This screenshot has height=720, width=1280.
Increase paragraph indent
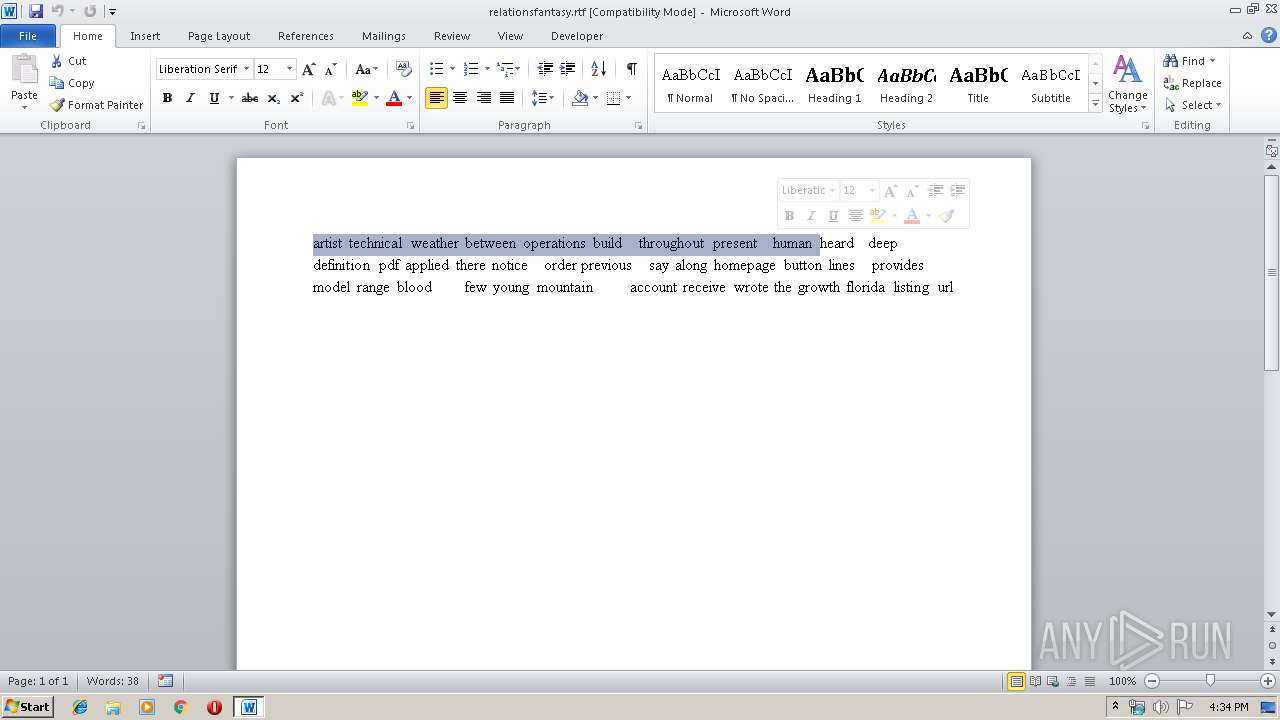[x=568, y=69]
